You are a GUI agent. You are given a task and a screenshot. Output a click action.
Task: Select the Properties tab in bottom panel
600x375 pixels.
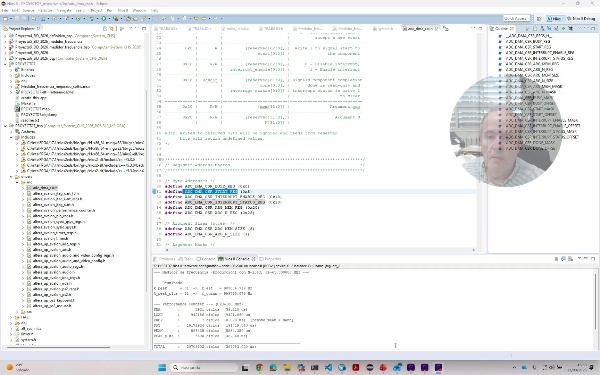[x=270, y=259]
